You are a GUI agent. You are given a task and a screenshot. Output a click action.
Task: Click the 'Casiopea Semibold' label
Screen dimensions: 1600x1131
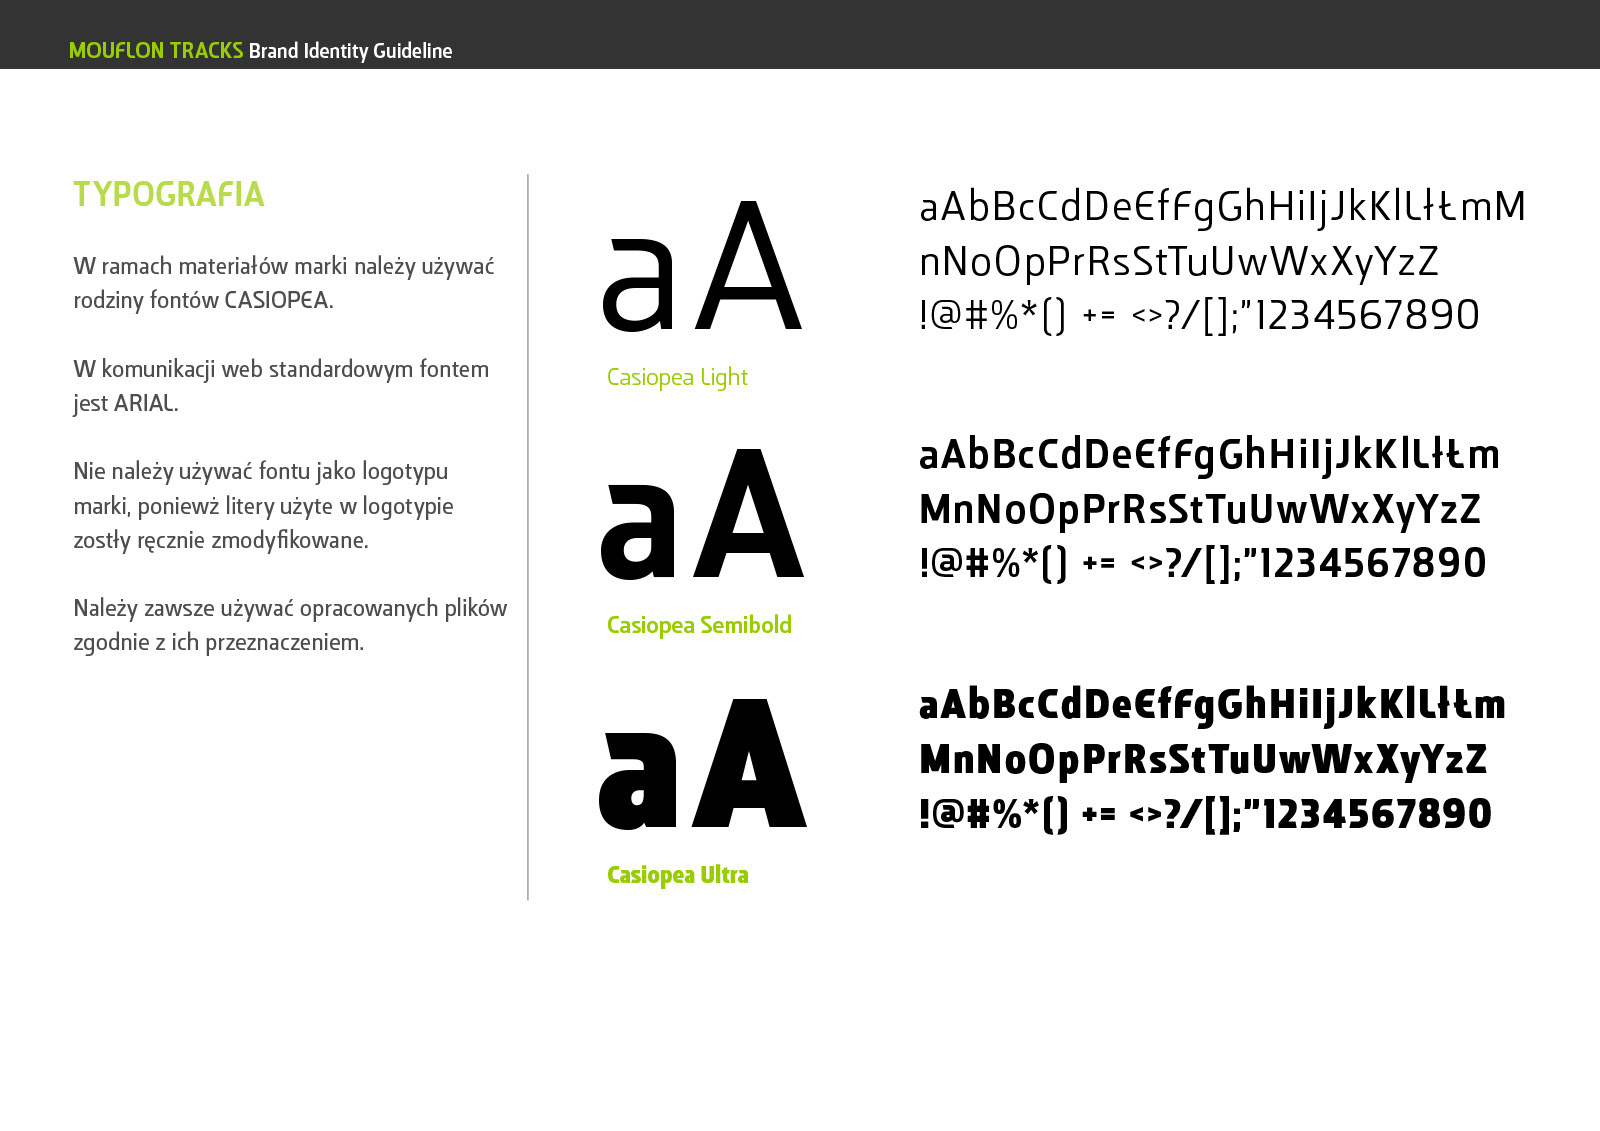click(699, 625)
